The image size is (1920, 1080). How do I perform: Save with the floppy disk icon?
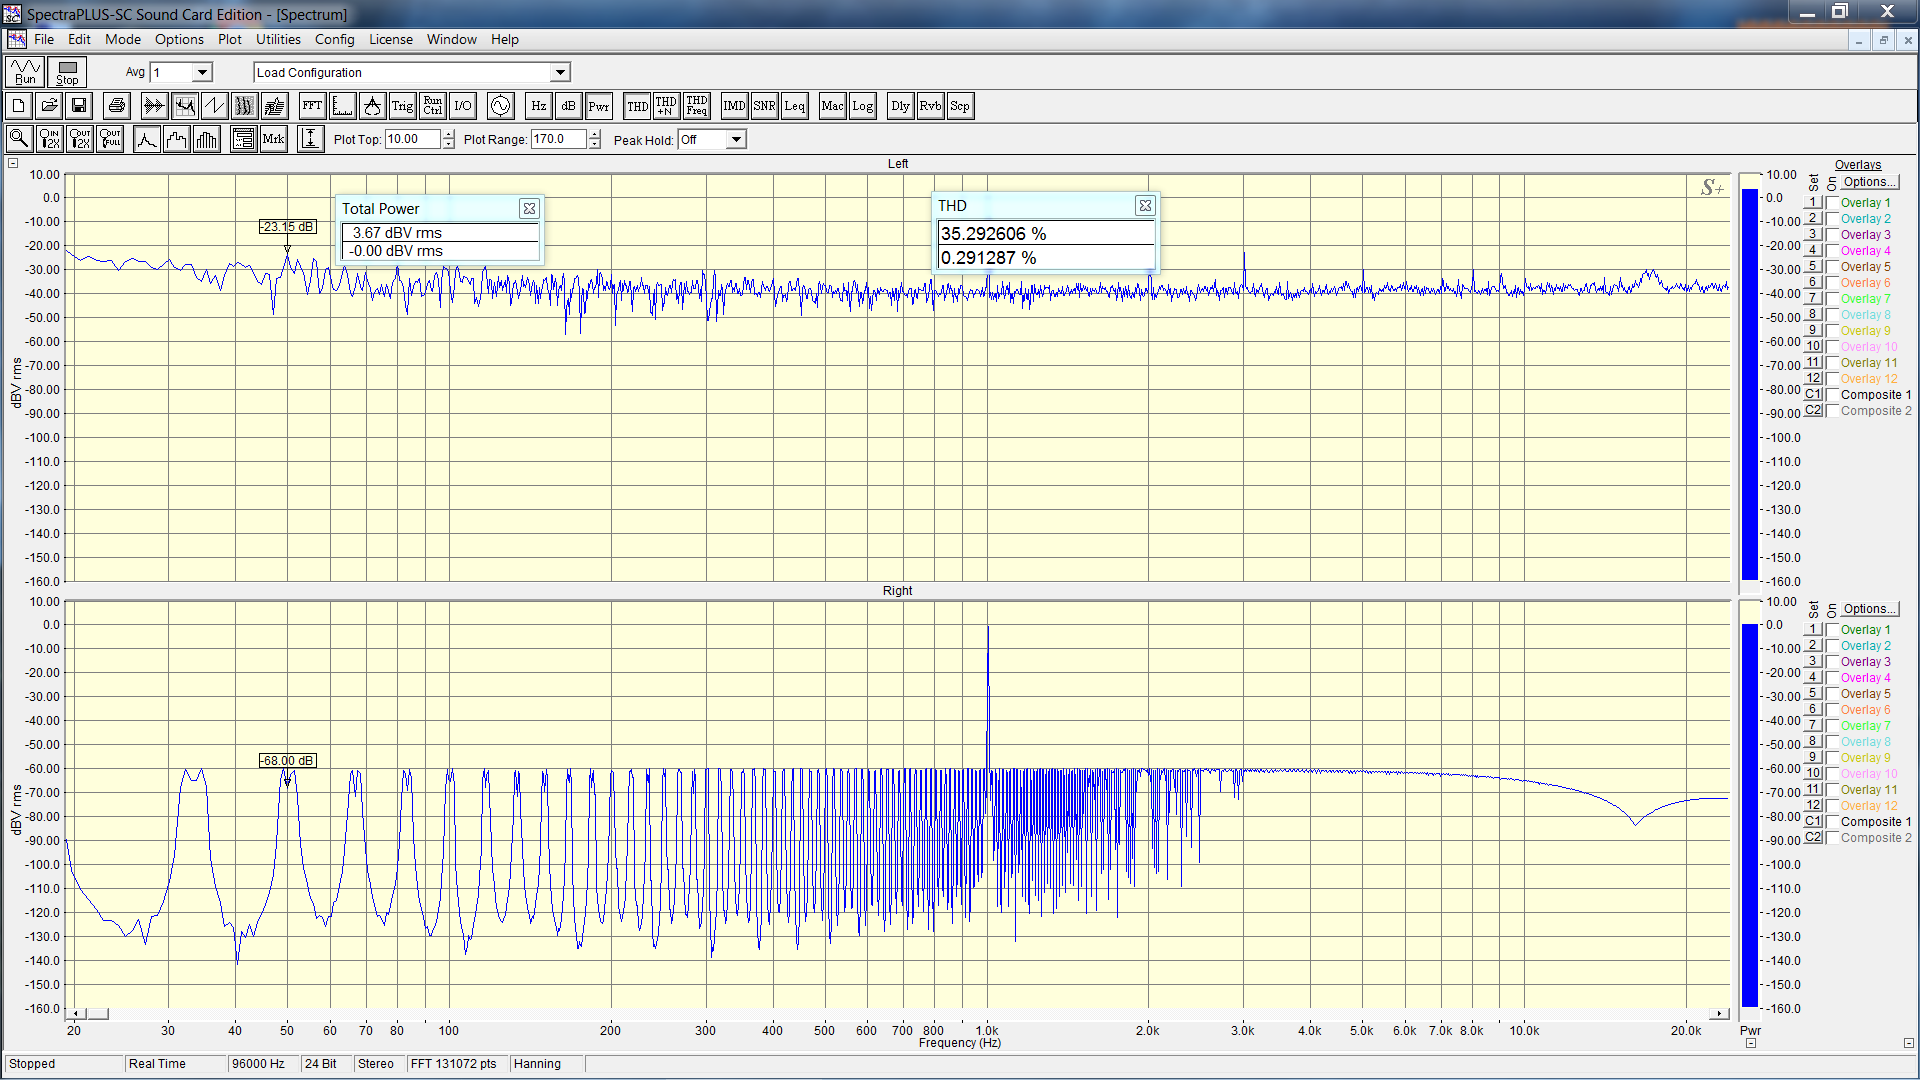pos(79,106)
